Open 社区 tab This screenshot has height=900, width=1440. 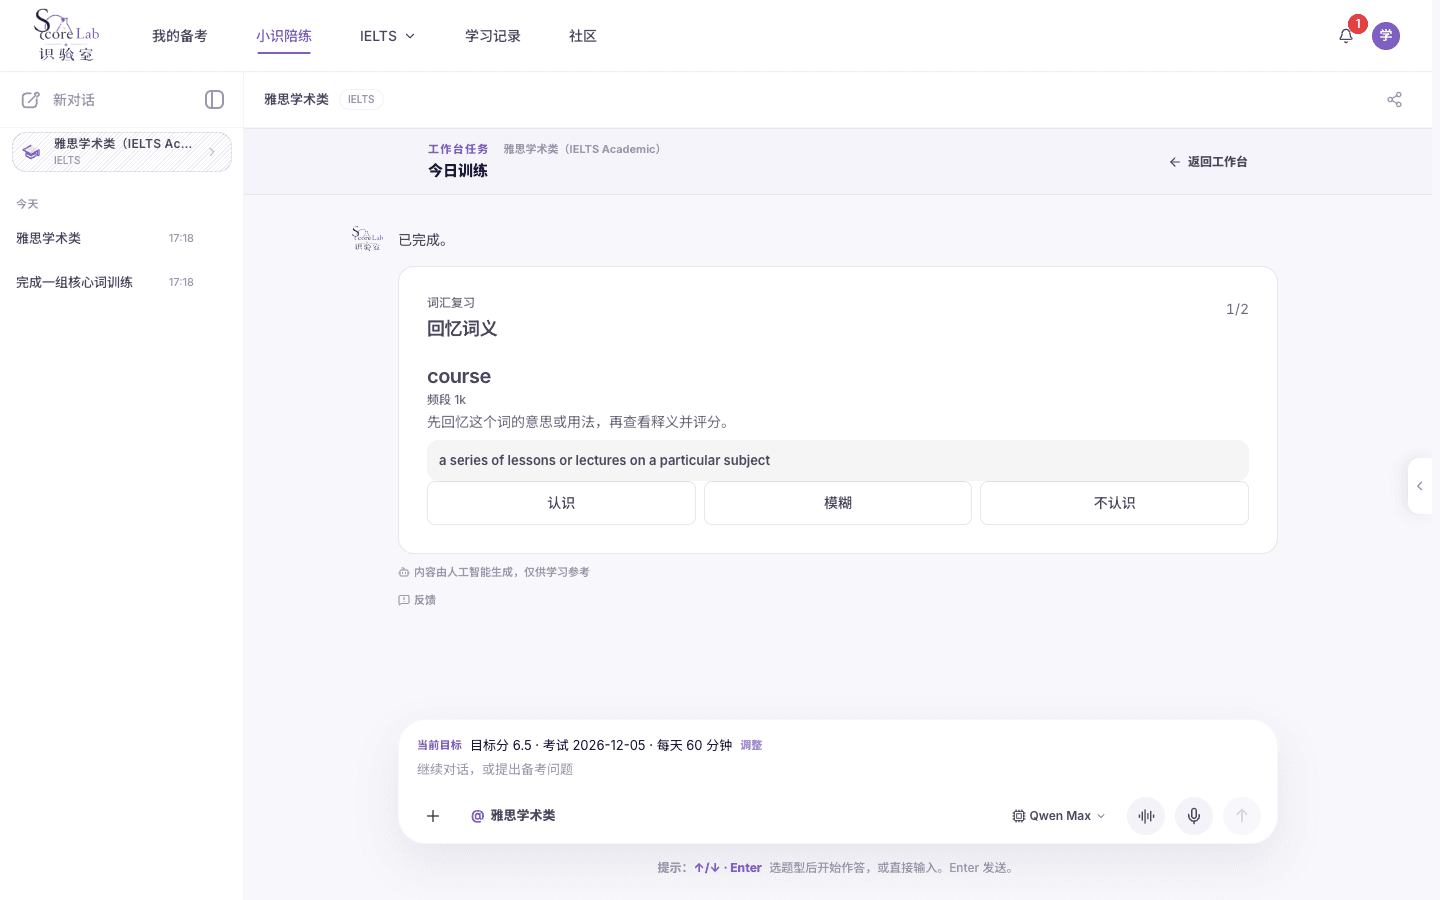coord(583,36)
